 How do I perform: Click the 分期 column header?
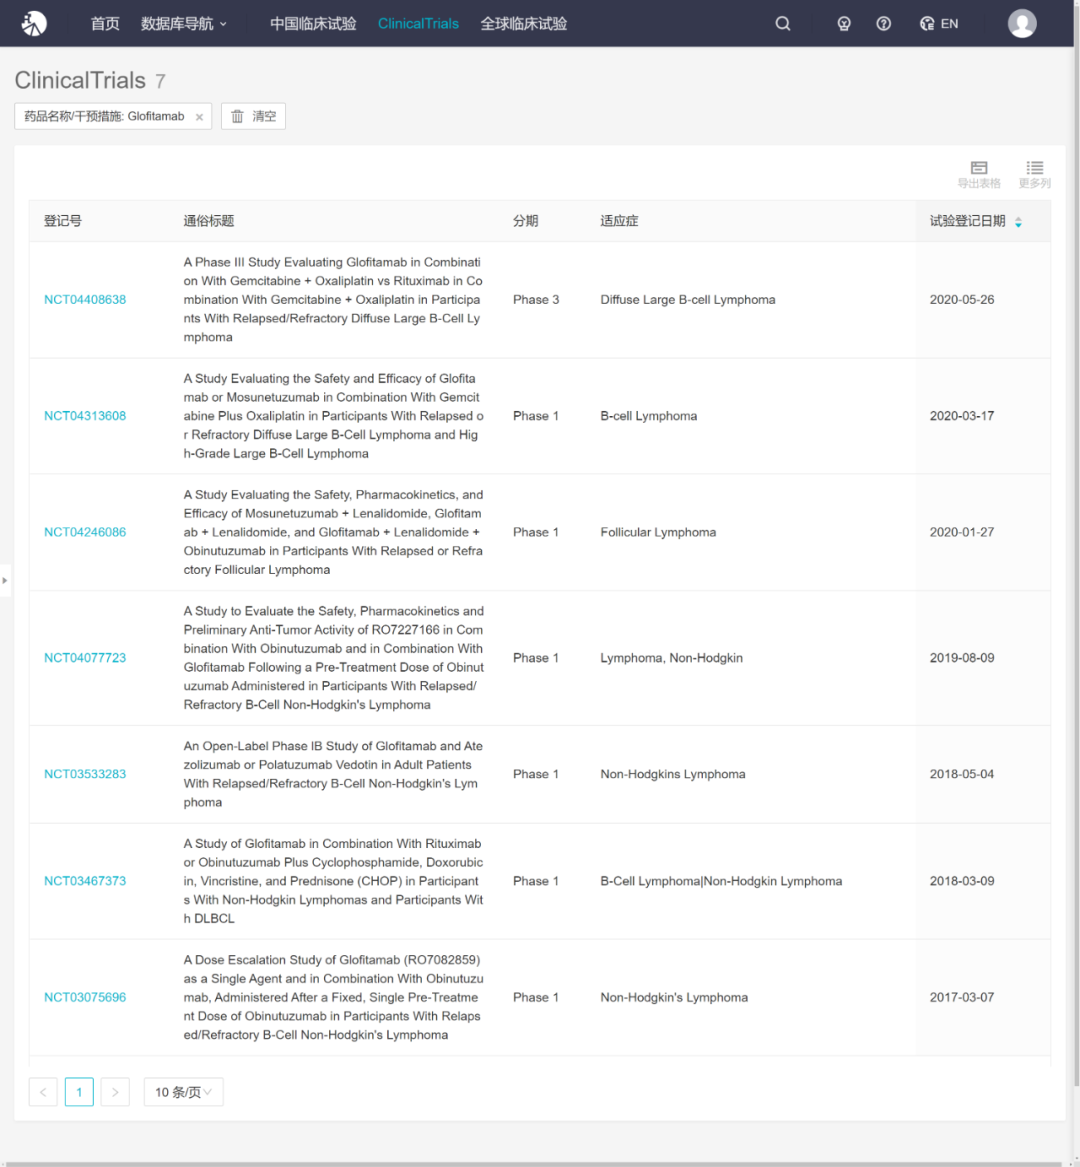(x=525, y=221)
